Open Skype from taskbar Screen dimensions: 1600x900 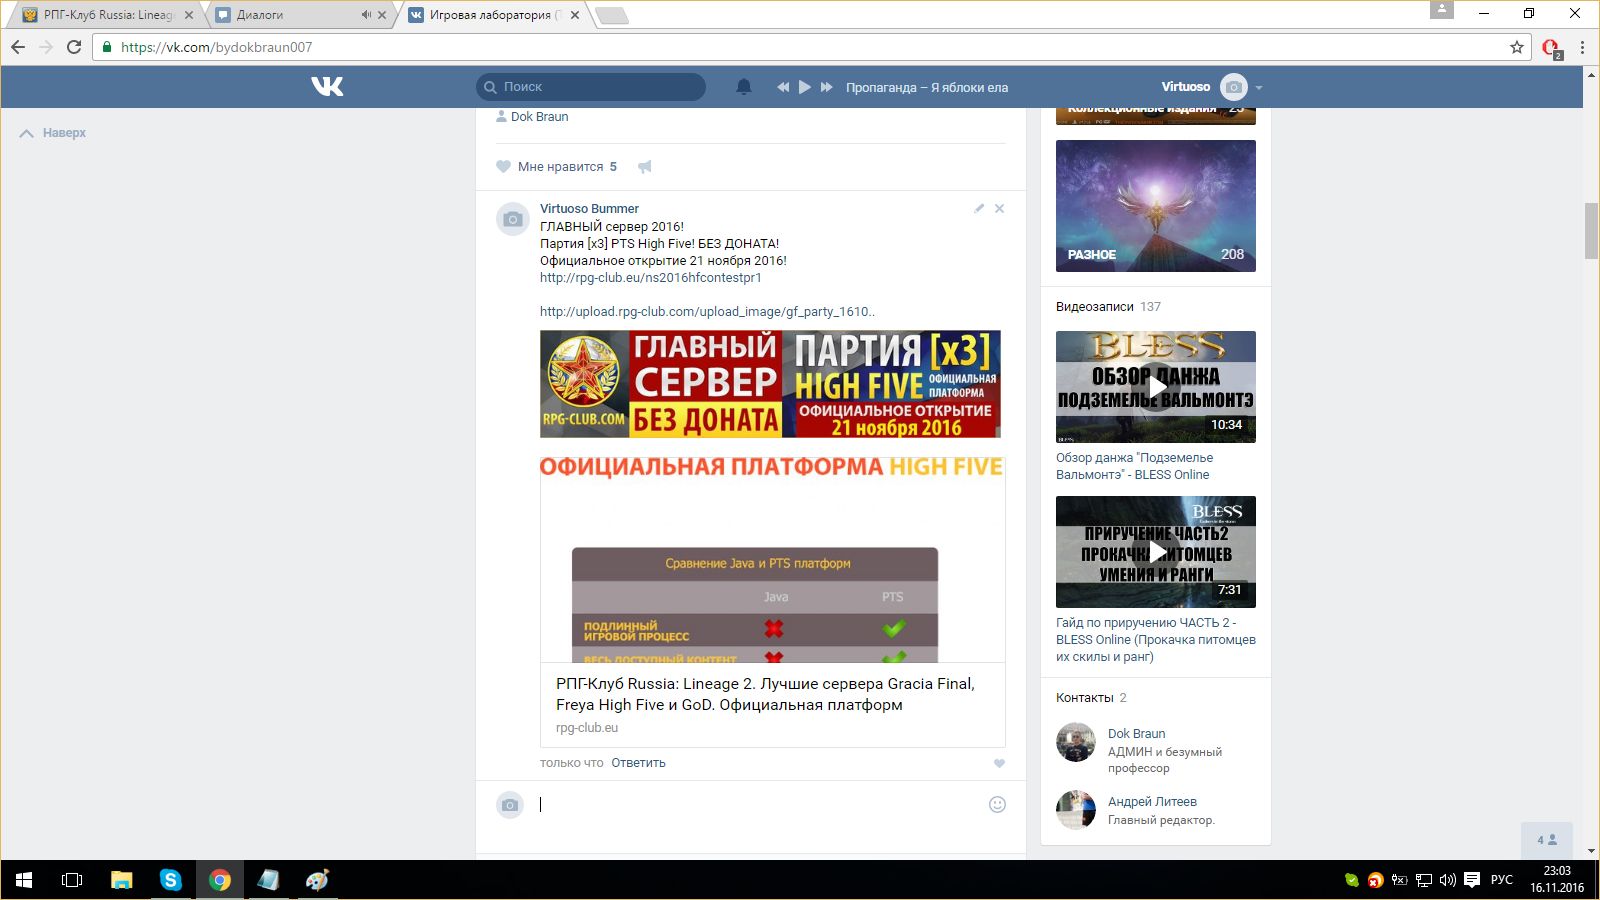click(x=171, y=880)
